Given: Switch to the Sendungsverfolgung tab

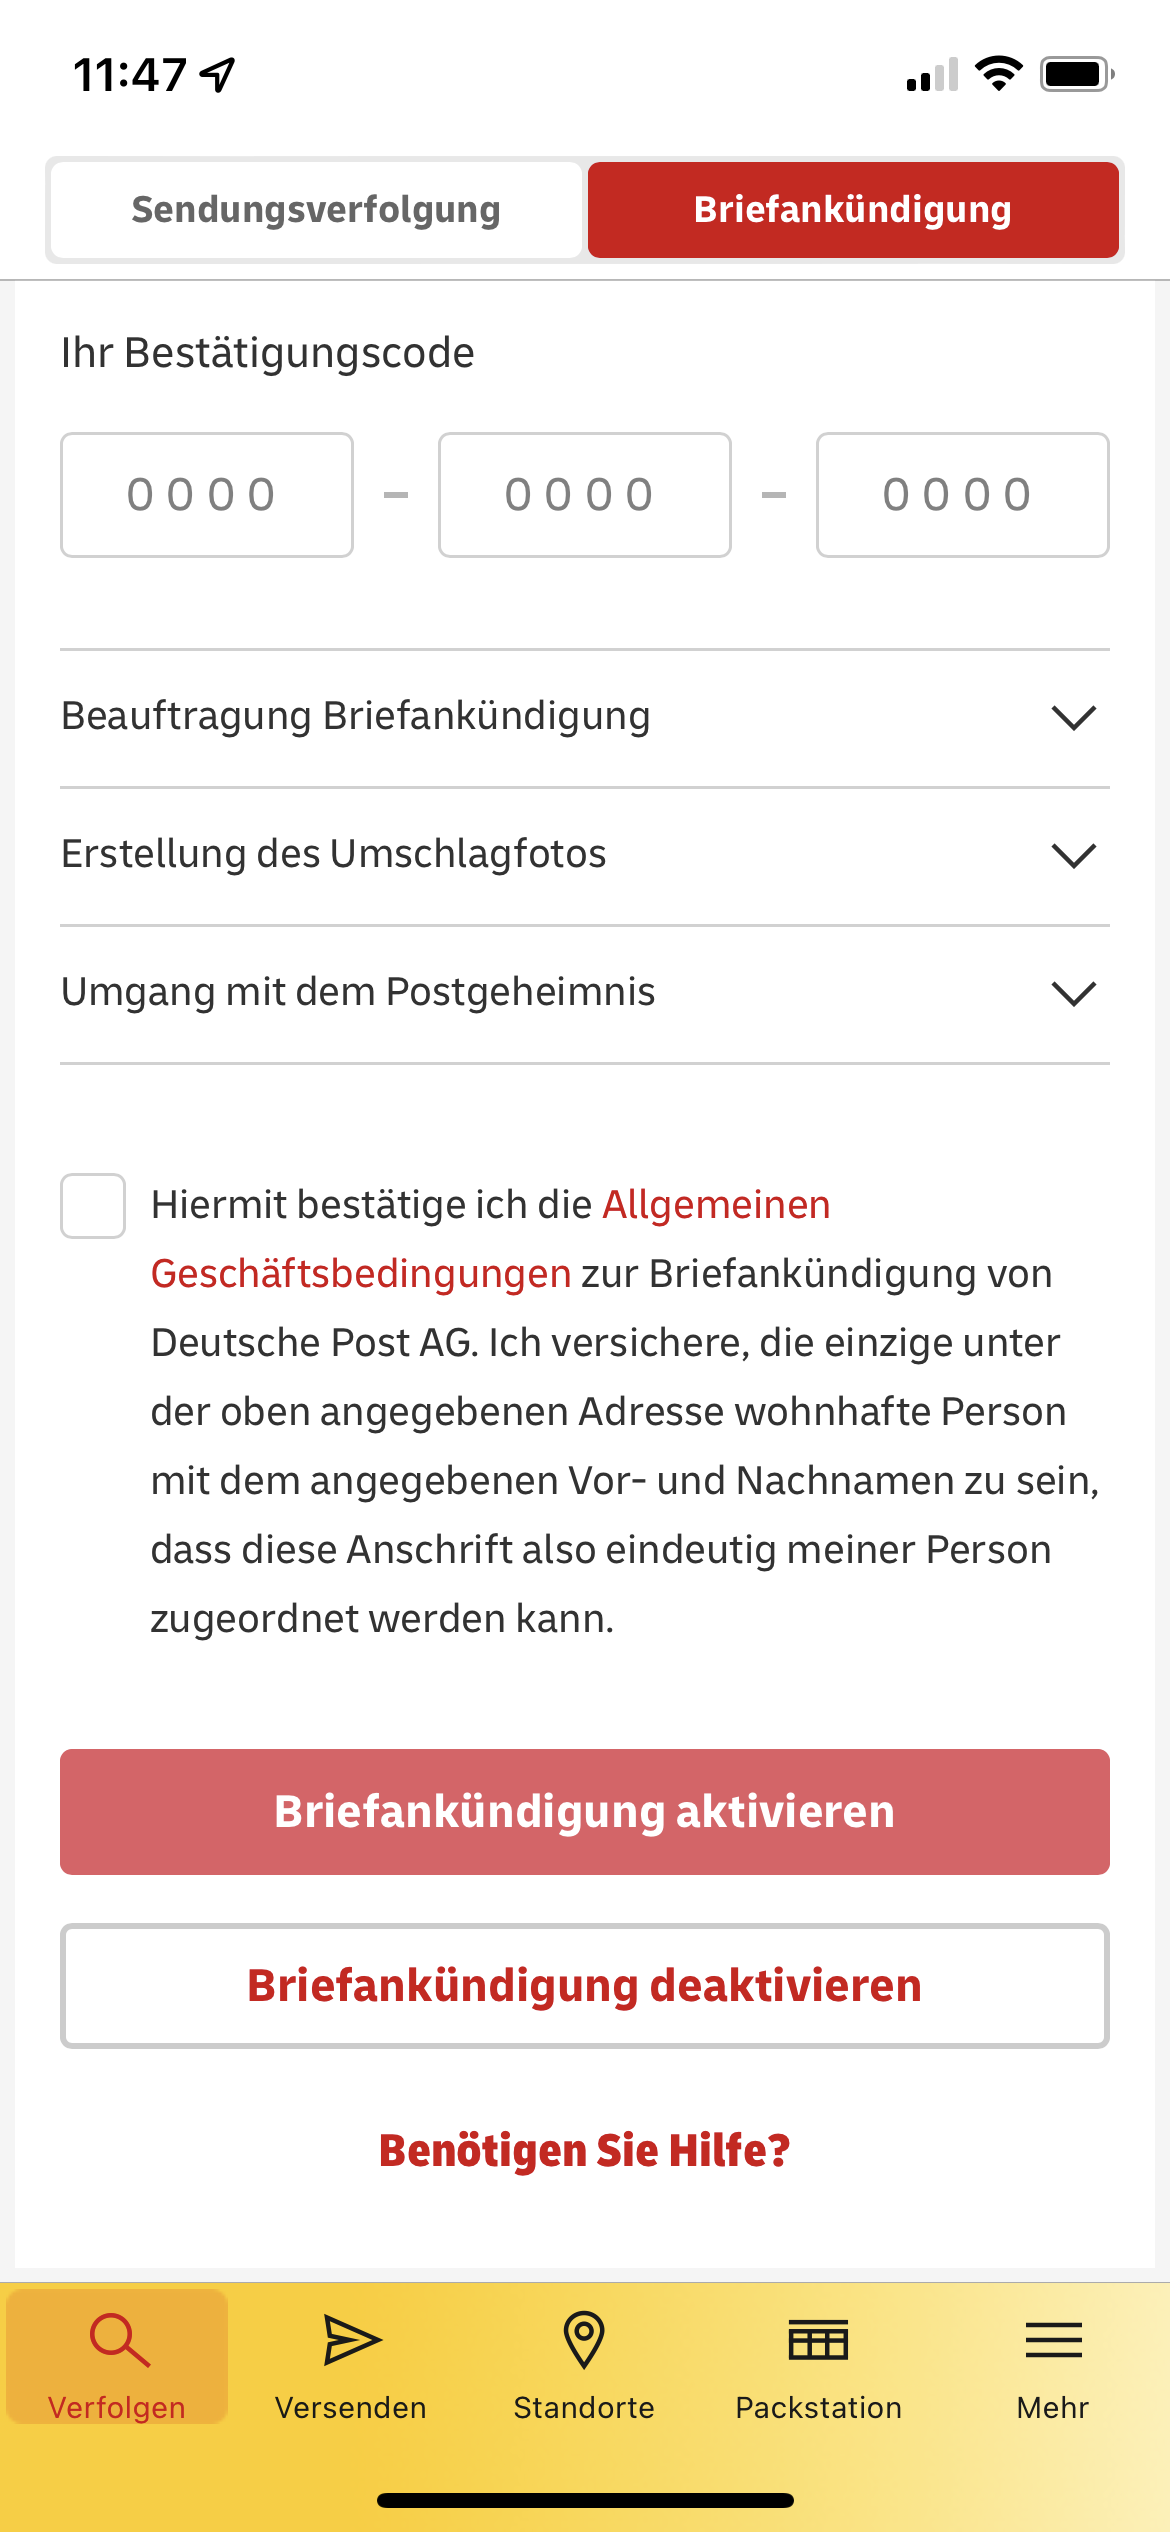Looking at the screenshot, I should 316,210.
